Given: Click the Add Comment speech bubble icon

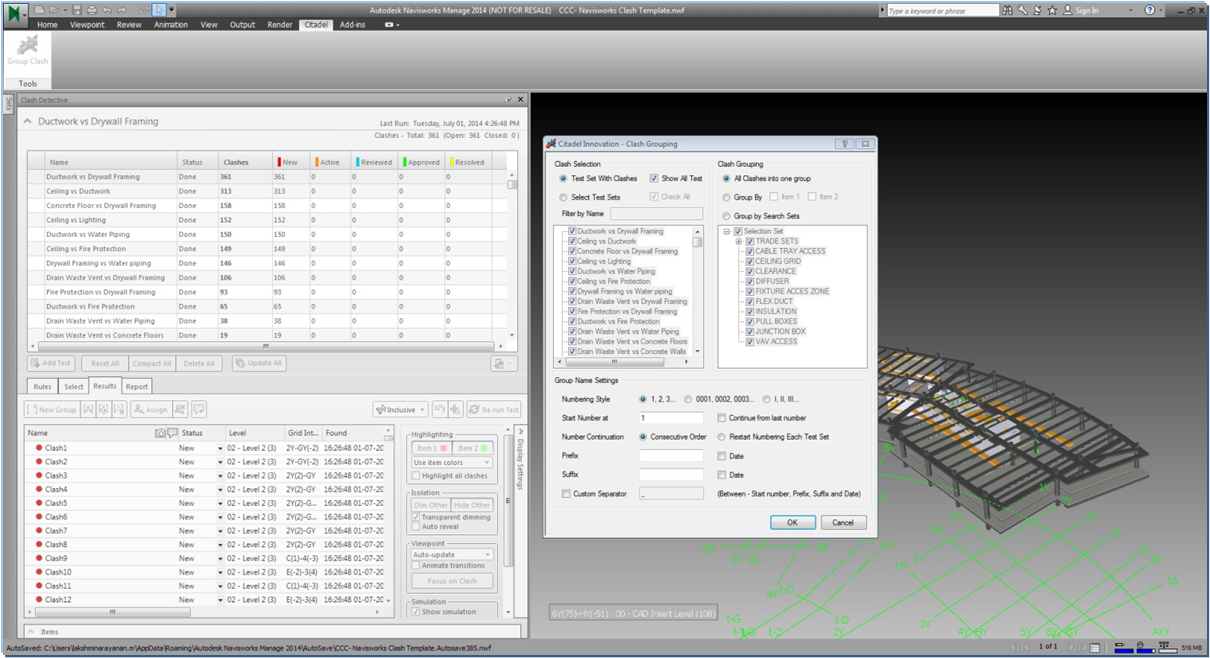Looking at the screenshot, I should pyautogui.click(x=199, y=409).
